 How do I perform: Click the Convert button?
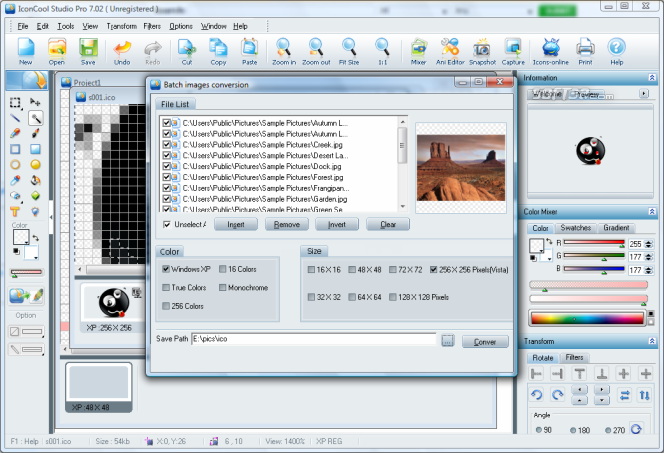coord(485,342)
